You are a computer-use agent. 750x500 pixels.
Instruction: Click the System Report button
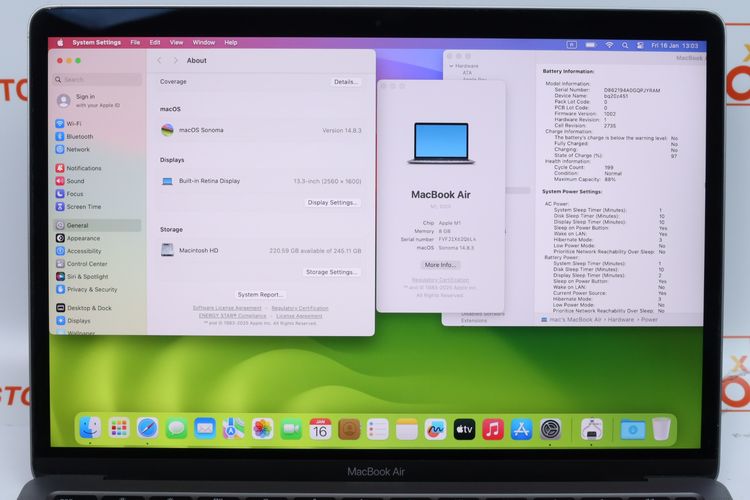(x=261, y=294)
